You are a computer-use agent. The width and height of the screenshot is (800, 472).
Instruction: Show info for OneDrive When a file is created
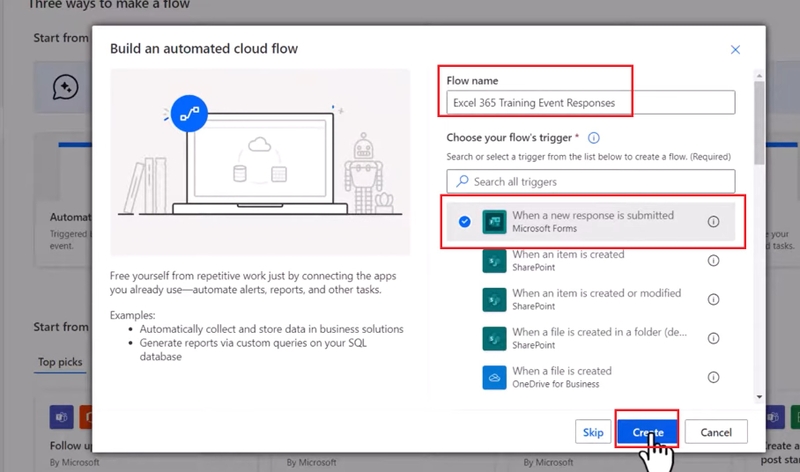point(713,377)
